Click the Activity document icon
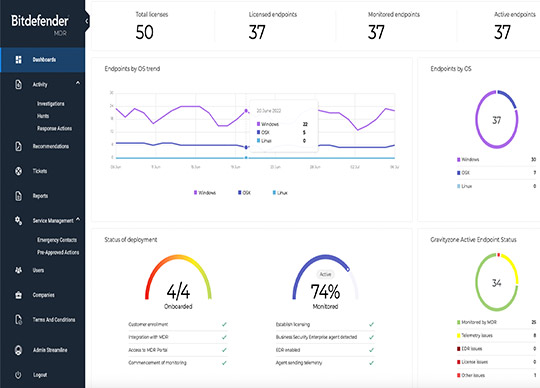540x388 pixels. coord(19,84)
